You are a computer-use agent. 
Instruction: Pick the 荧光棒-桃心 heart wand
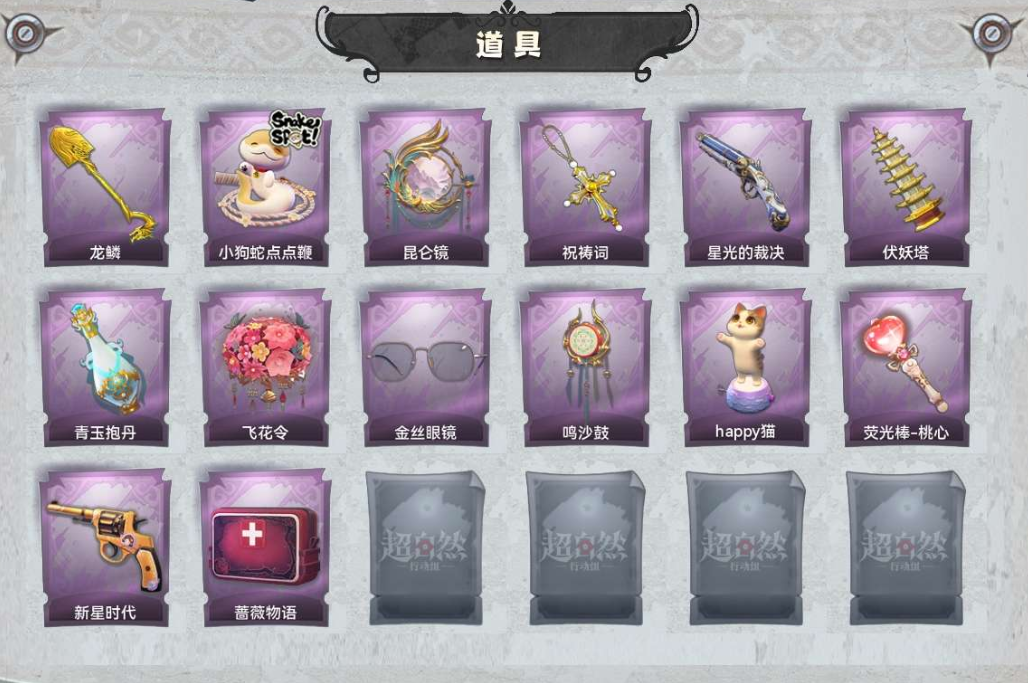[905, 368]
